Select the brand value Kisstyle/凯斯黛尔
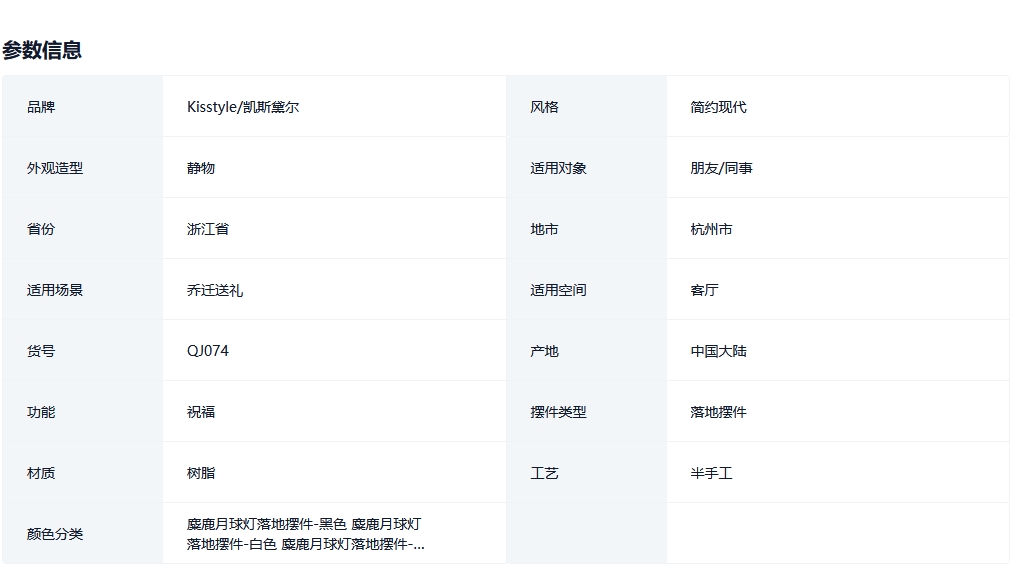Screen dimensions: 1030x572 [x=243, y=107]
